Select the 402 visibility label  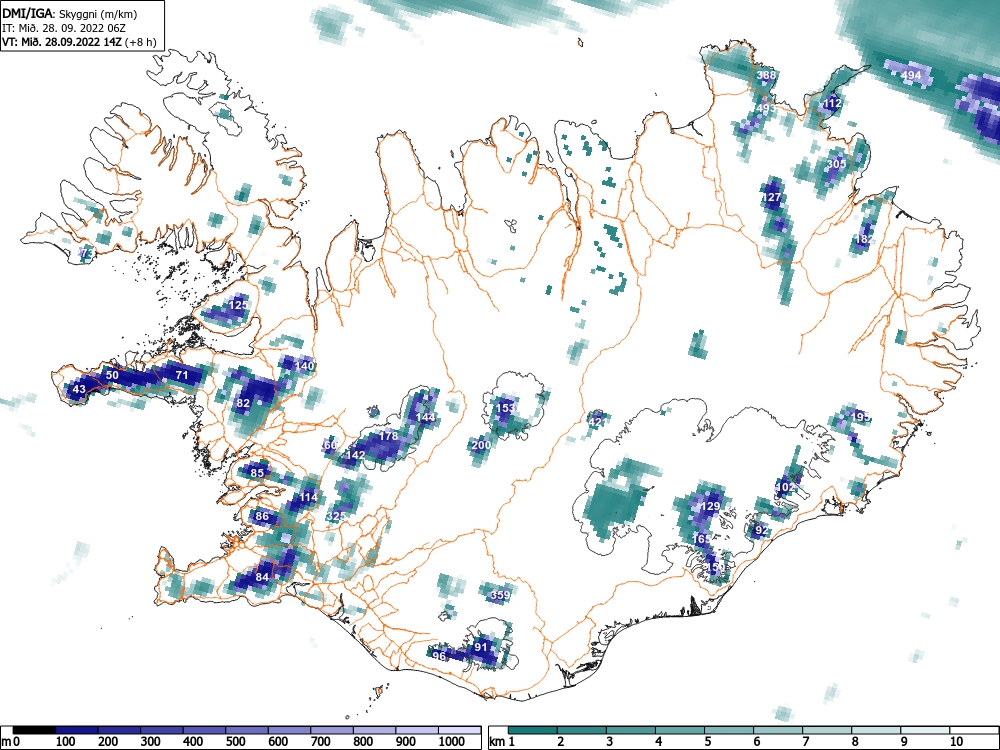coord(785,487)
